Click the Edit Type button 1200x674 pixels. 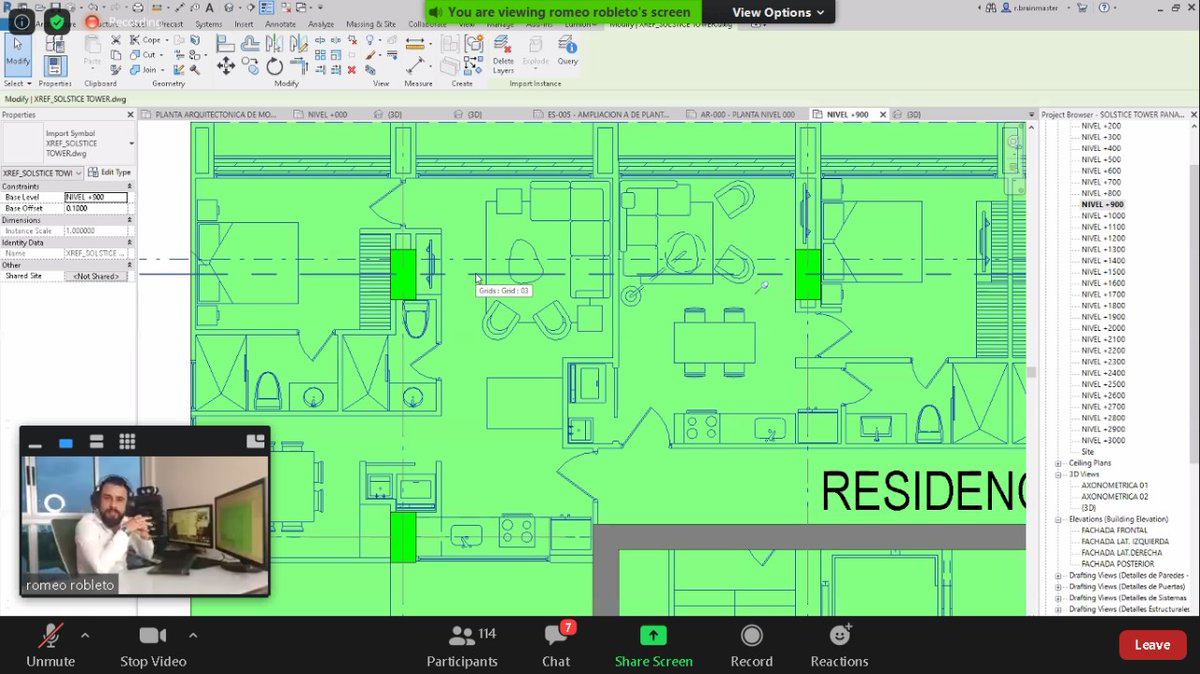click(110, 172)
